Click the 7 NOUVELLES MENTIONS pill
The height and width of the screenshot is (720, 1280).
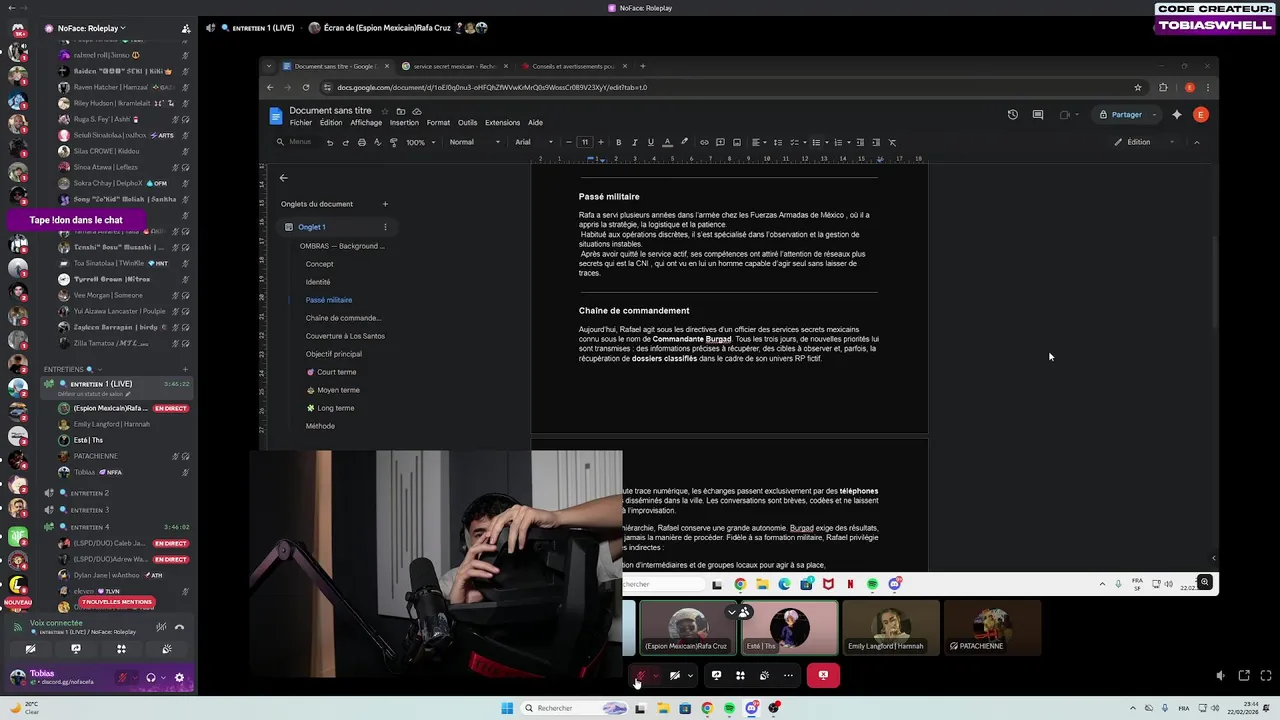[116, 602]
